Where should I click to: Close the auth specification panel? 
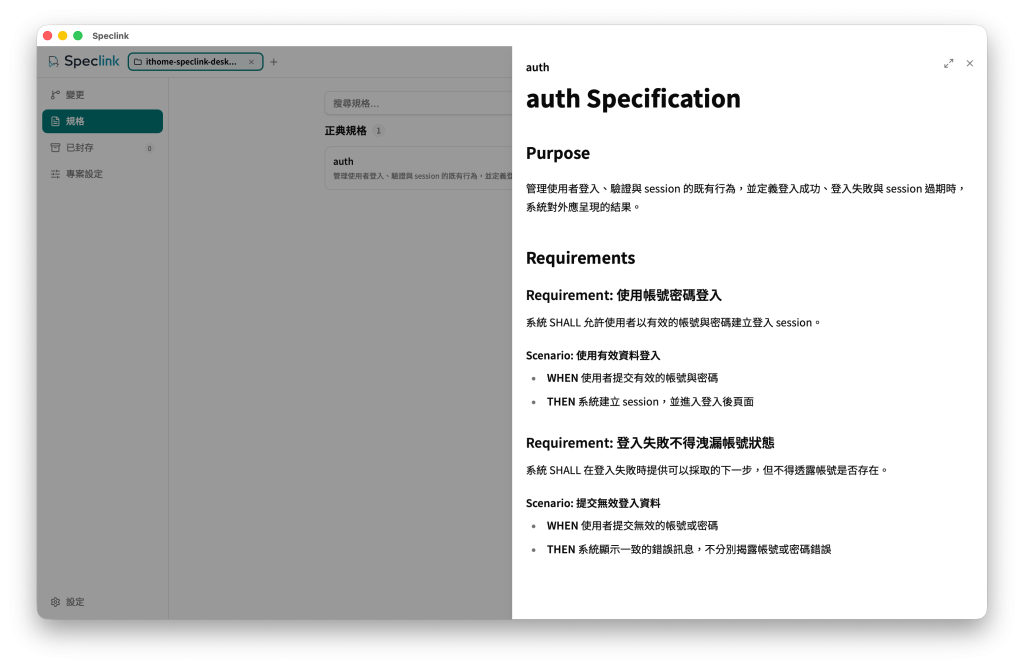pos(970,63)
